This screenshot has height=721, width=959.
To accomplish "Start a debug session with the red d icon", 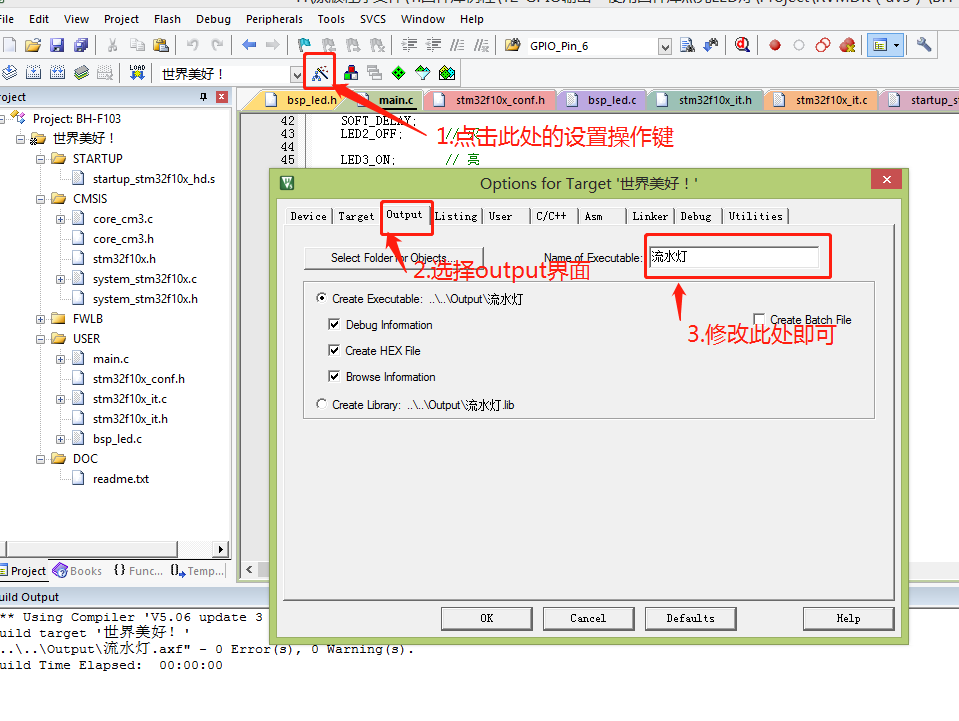I will [742, 45].
